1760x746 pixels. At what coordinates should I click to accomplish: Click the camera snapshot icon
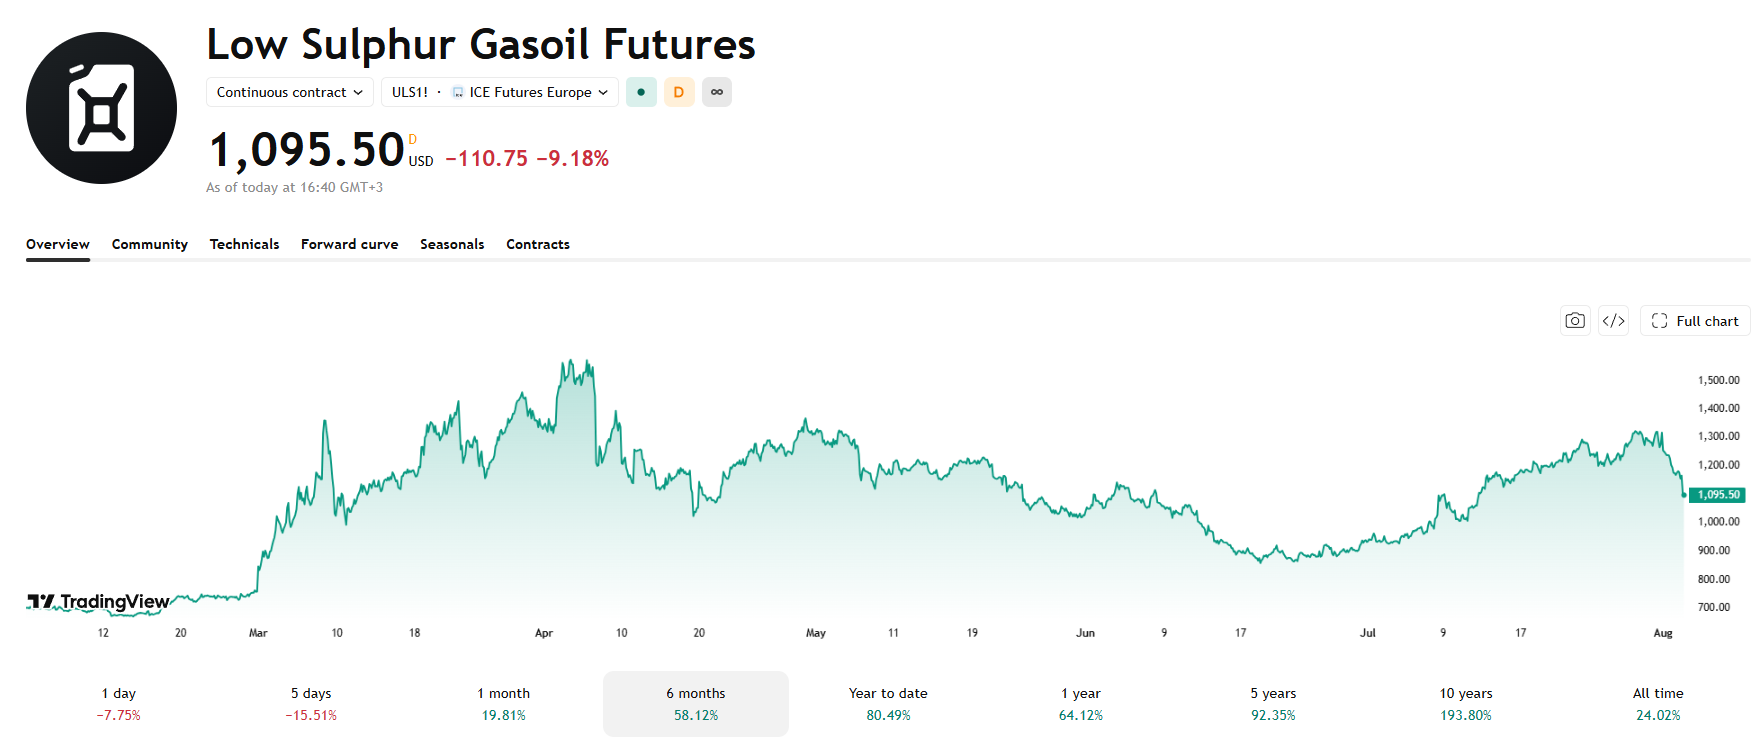[1575, 321]
